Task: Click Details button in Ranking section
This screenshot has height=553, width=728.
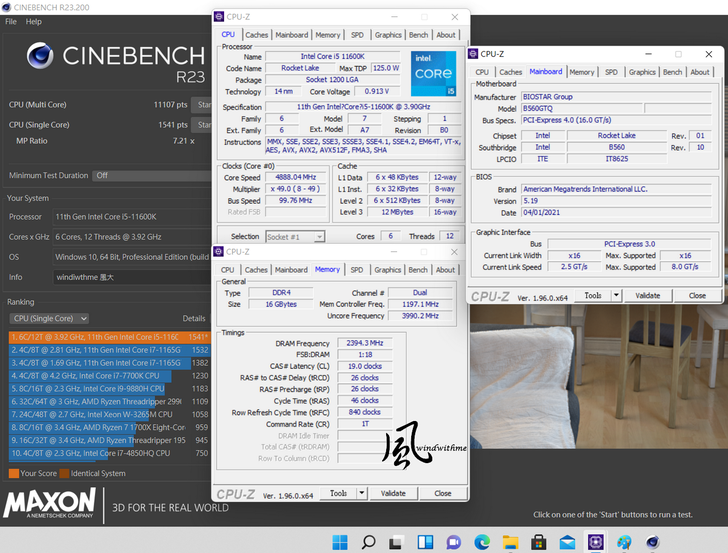Action: pos(194,318)
